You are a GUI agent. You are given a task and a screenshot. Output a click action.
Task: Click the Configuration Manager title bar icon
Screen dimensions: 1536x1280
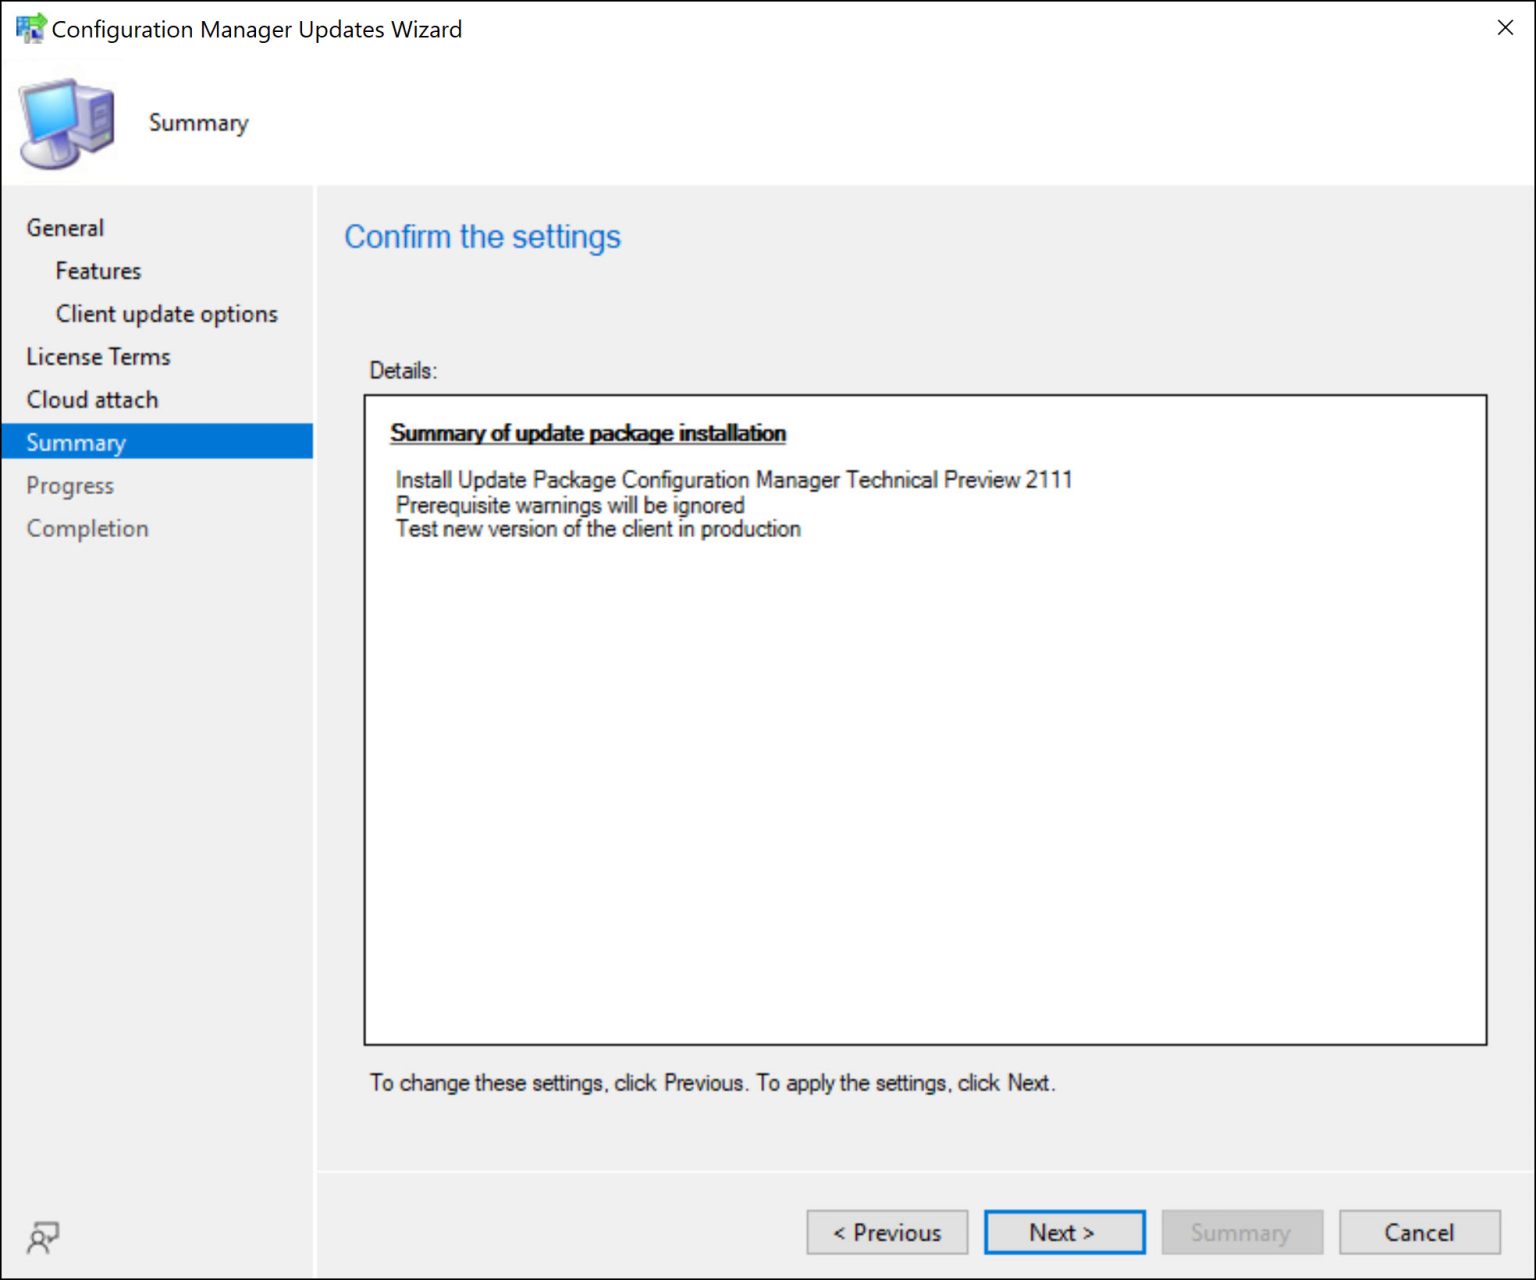(x=31, y=28)
